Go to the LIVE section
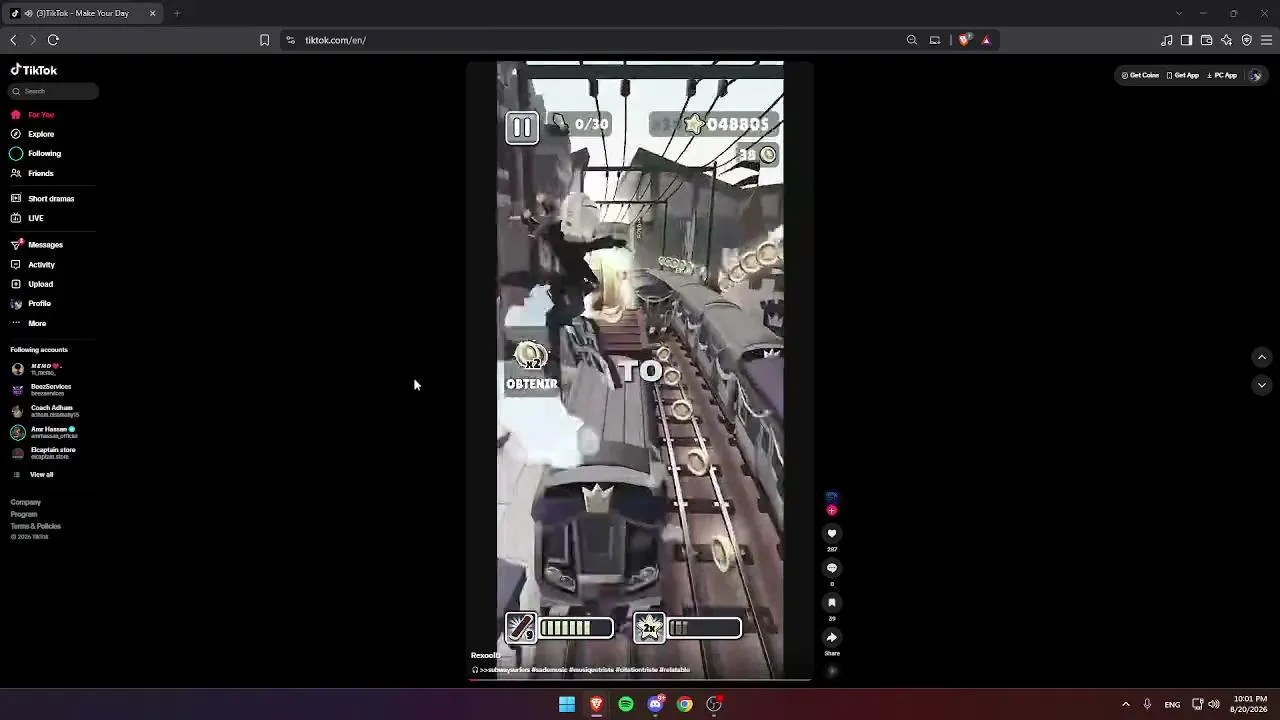Viewport: 1280px width, 720px height. (x=28, y=218)
